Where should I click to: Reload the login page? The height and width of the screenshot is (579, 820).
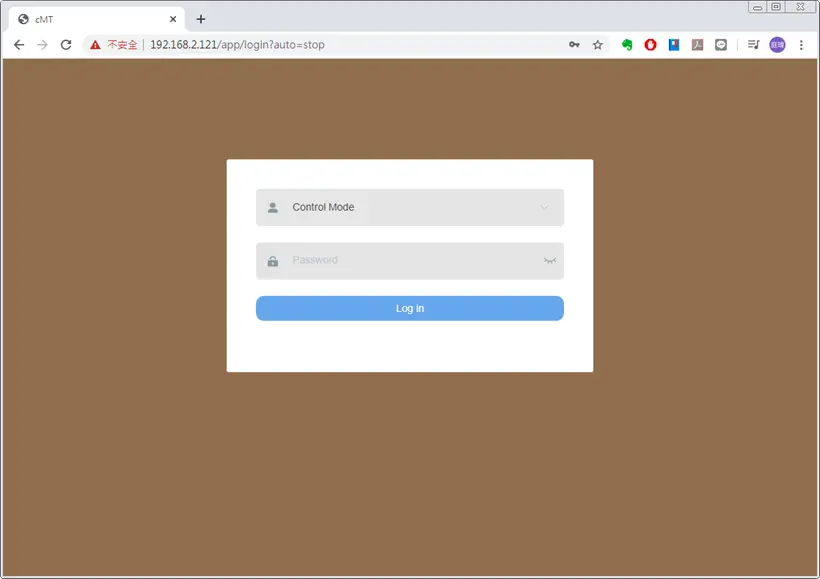(66, 45)
